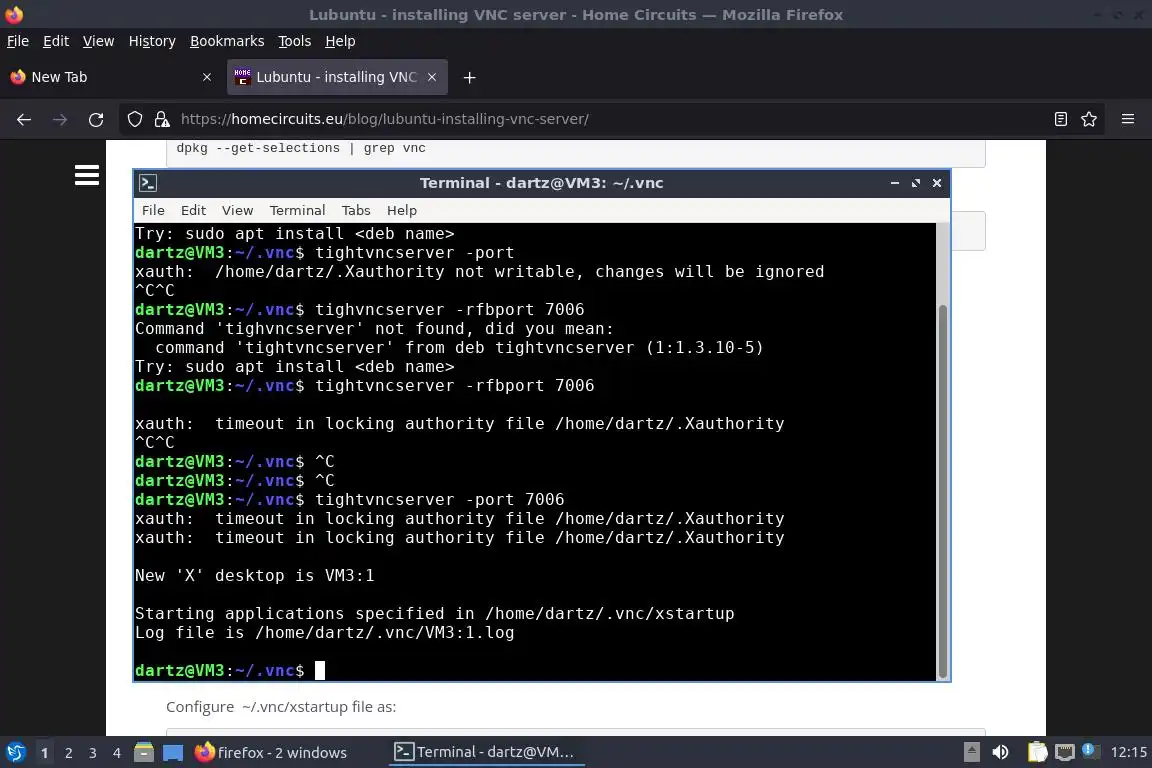Open the Terminal menu in terminal window

[x=297, y=210]
